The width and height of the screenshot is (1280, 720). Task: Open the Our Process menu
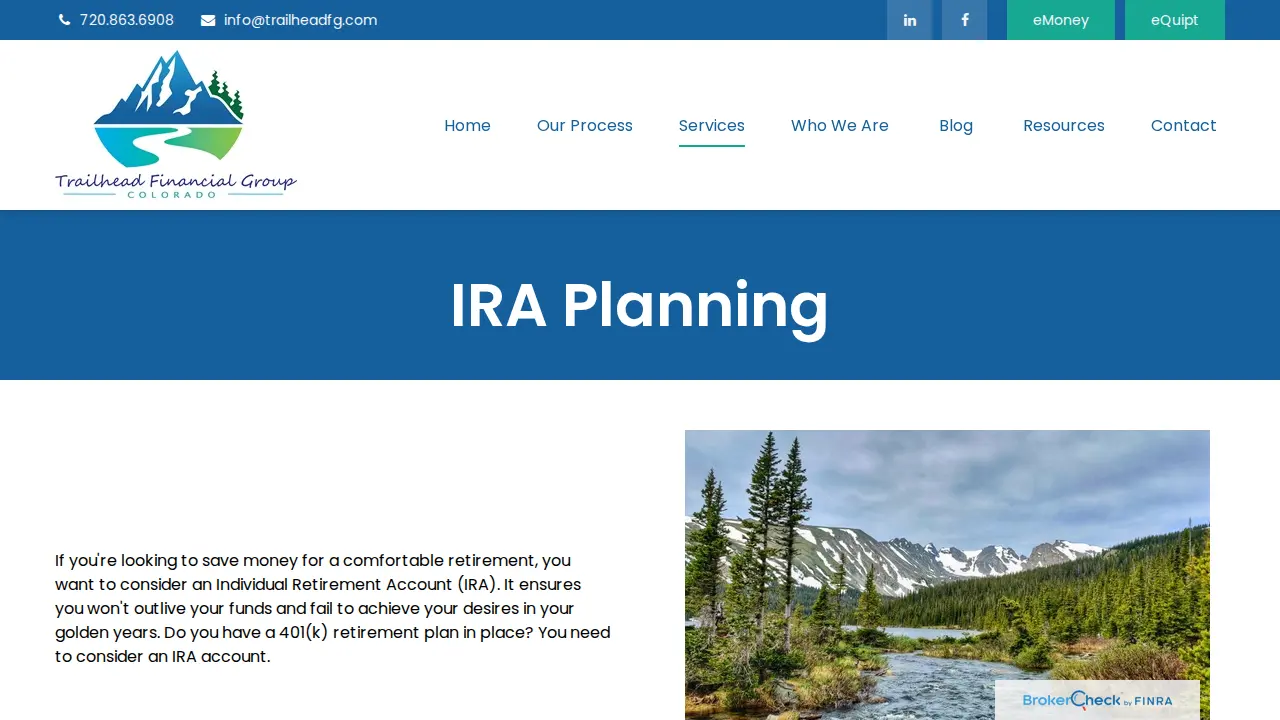click(585, 125)
